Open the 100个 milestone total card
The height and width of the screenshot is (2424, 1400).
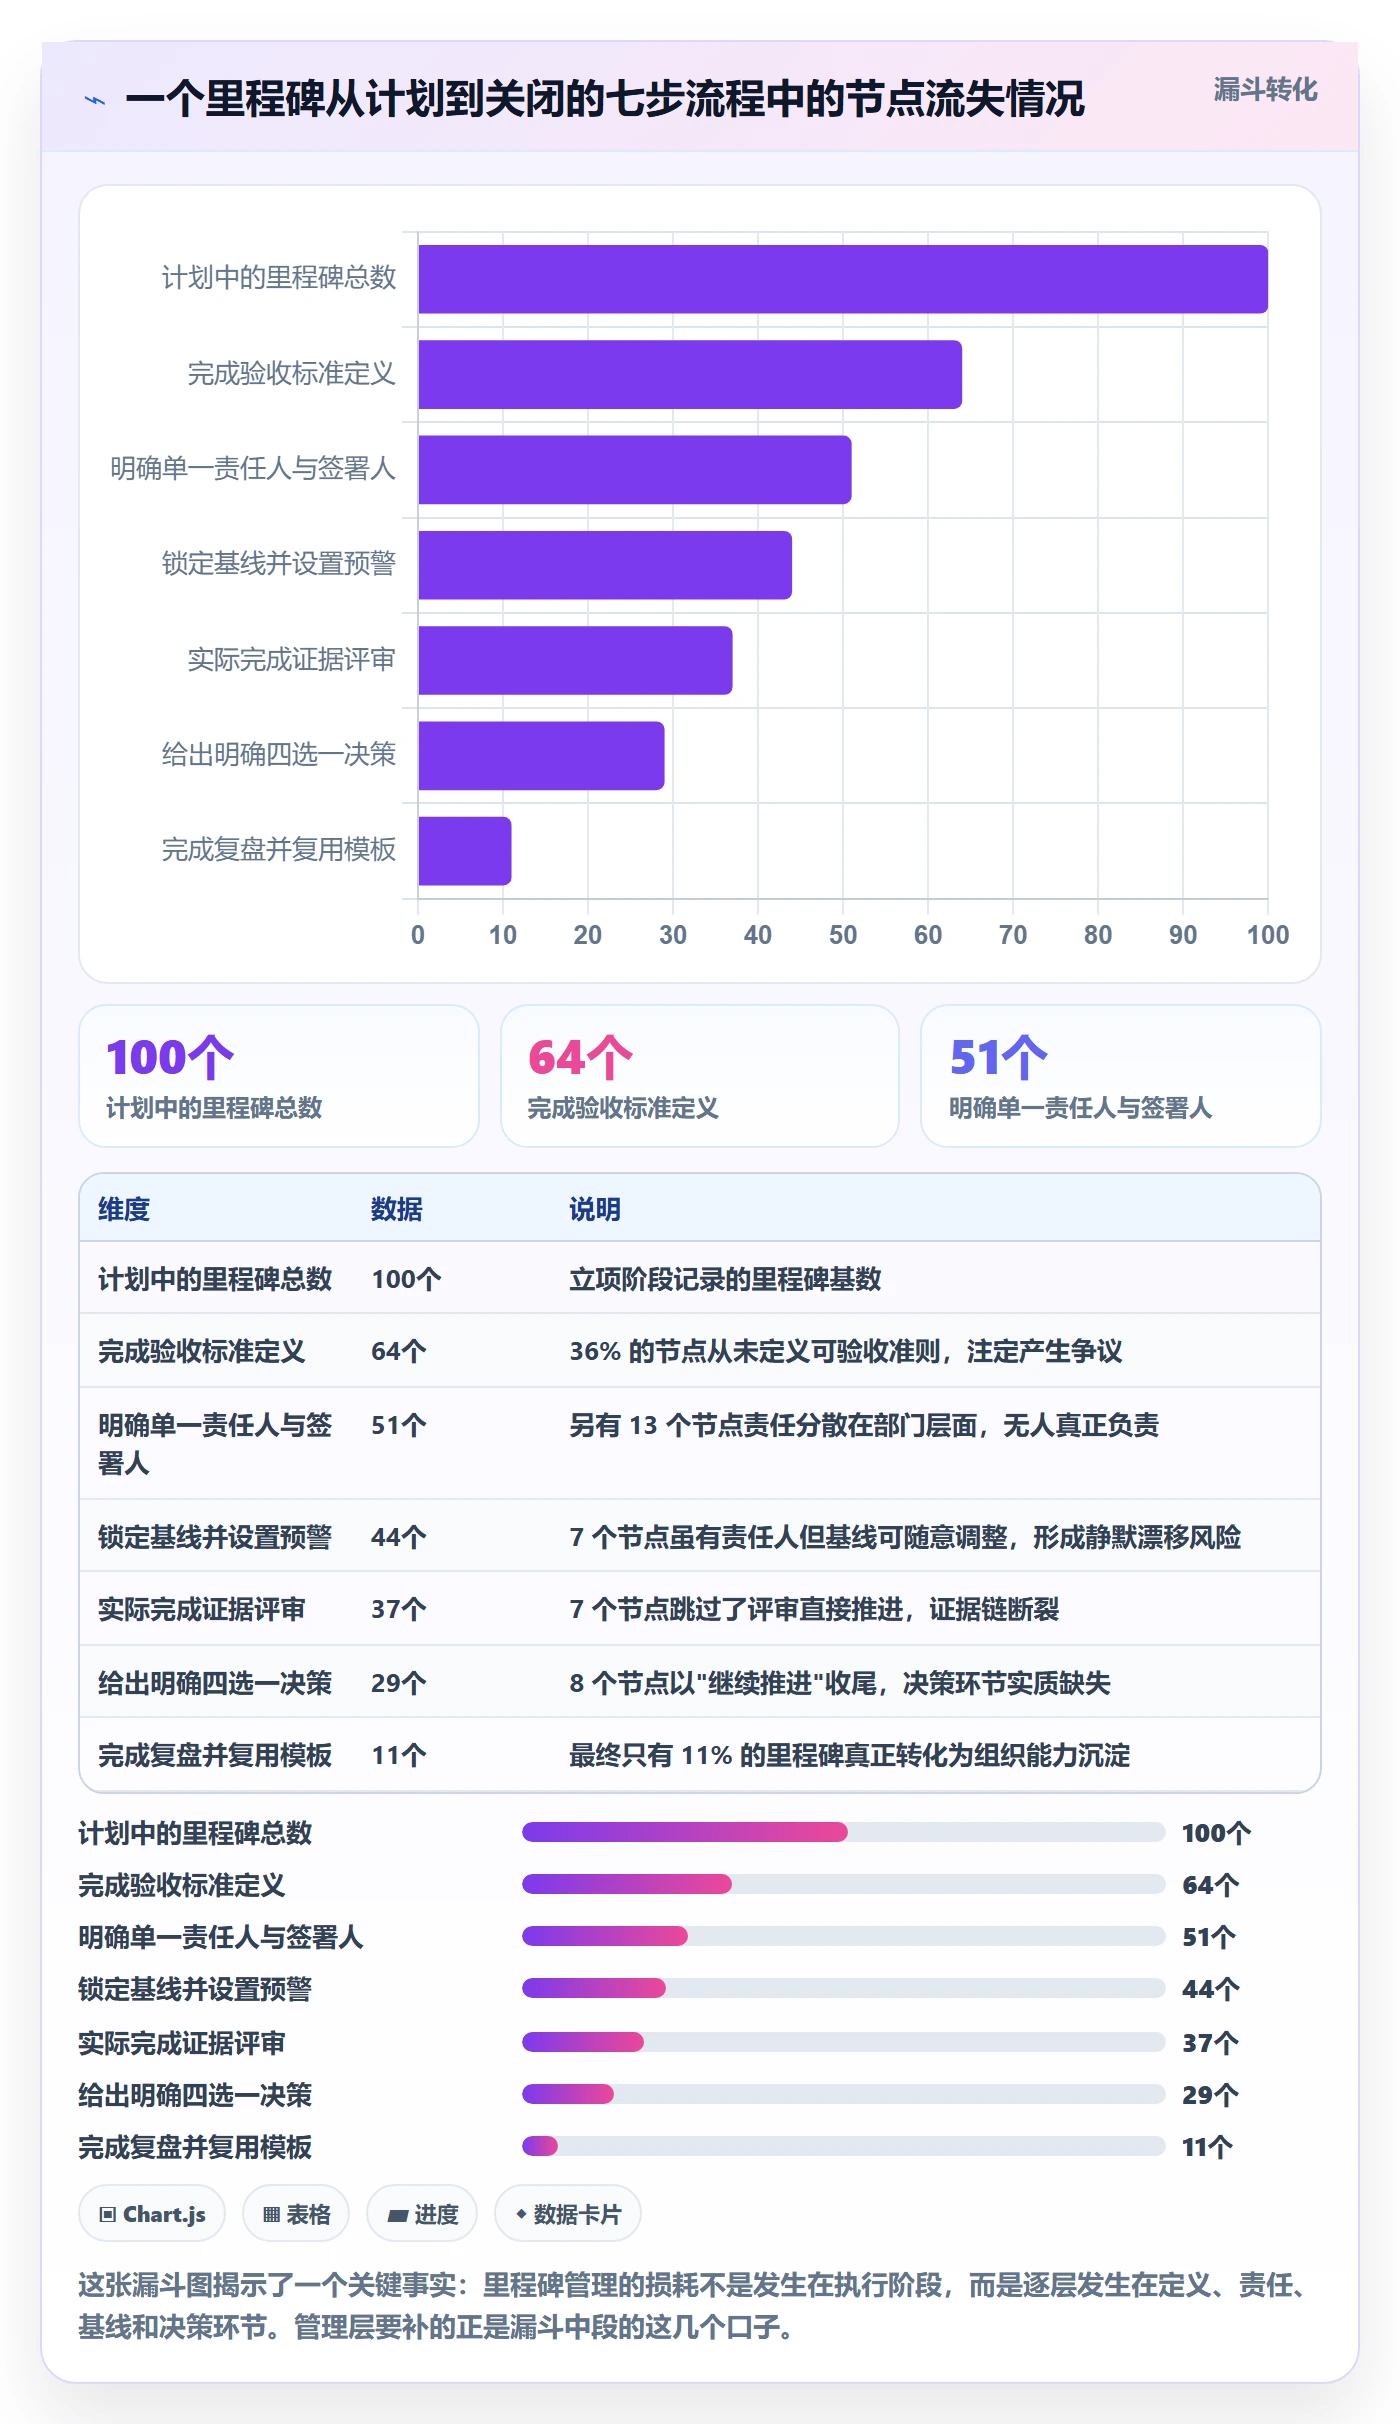[279, 1076]
